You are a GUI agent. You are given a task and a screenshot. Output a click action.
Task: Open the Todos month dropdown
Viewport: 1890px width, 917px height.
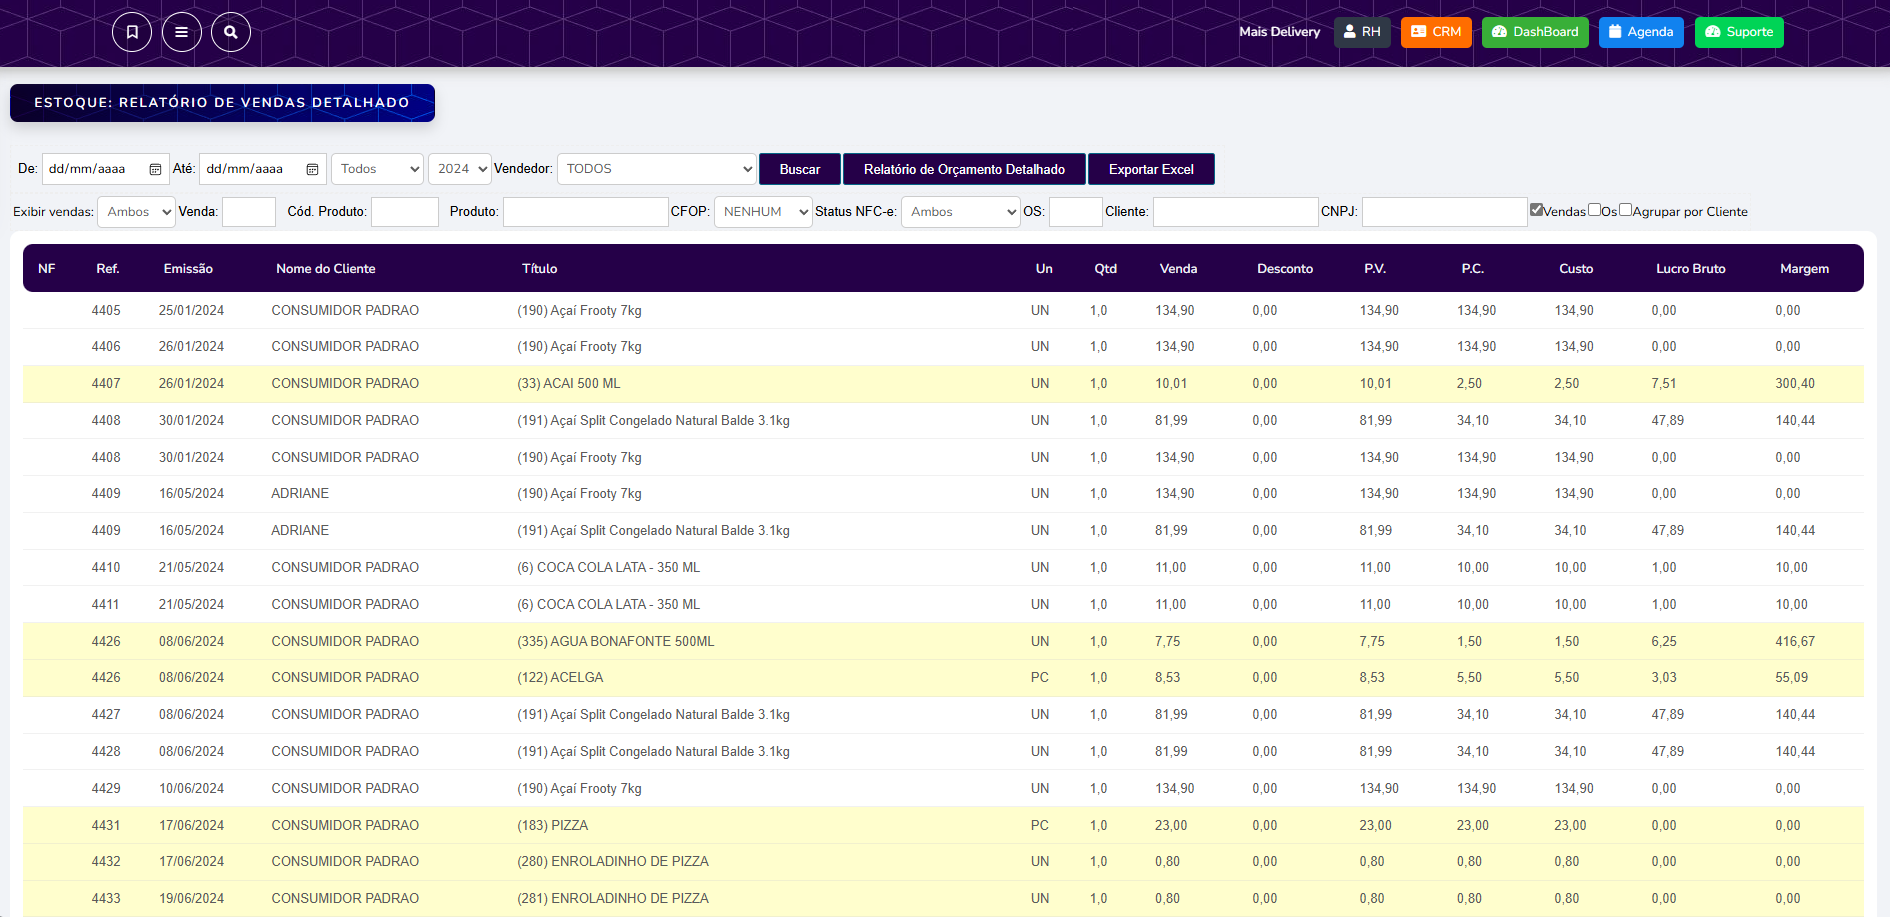(x=377, y=169)
